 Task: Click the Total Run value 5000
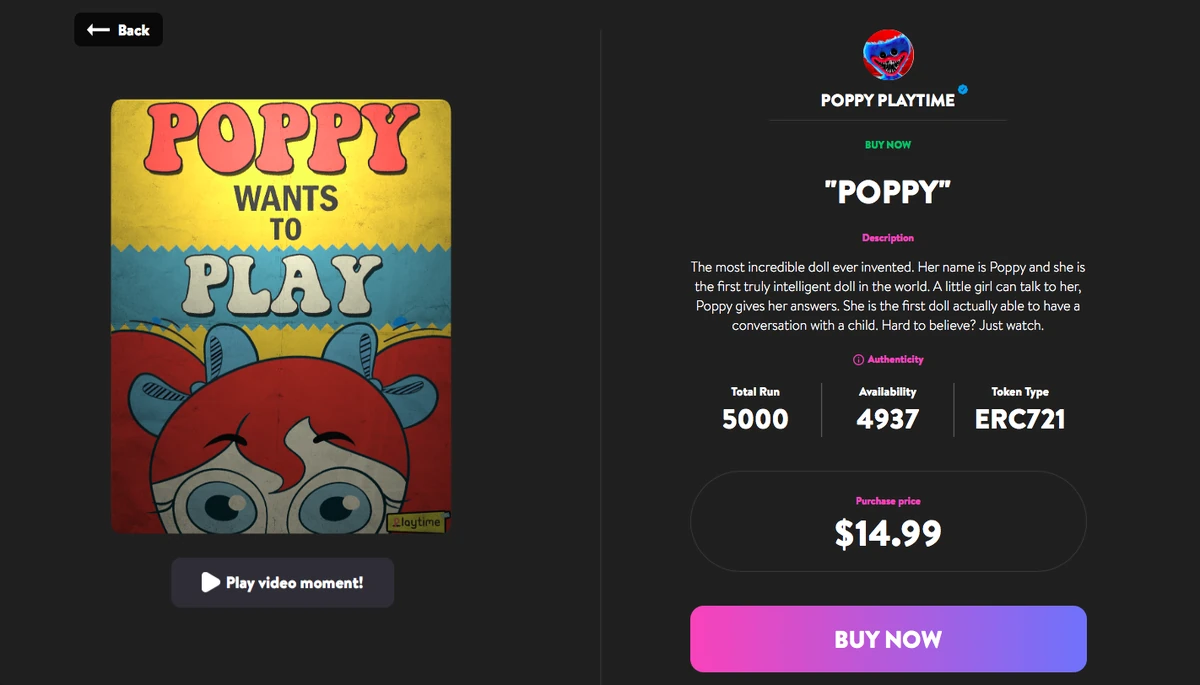755,420
